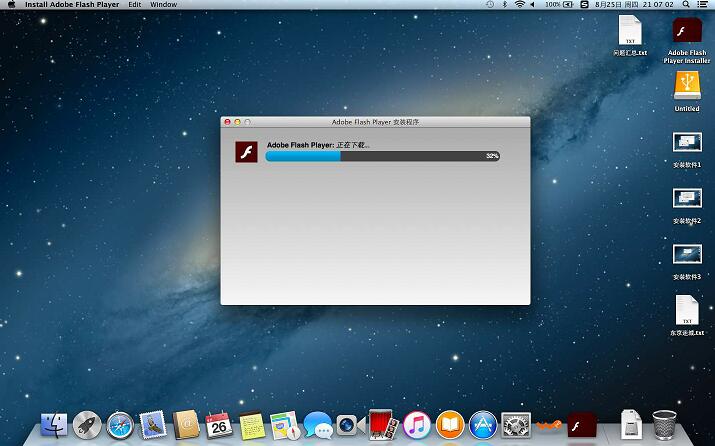Open Messages chat bubbles in dock
Image resolution: width=715 pixels, height=446 pixels.
tap(318, 425)
